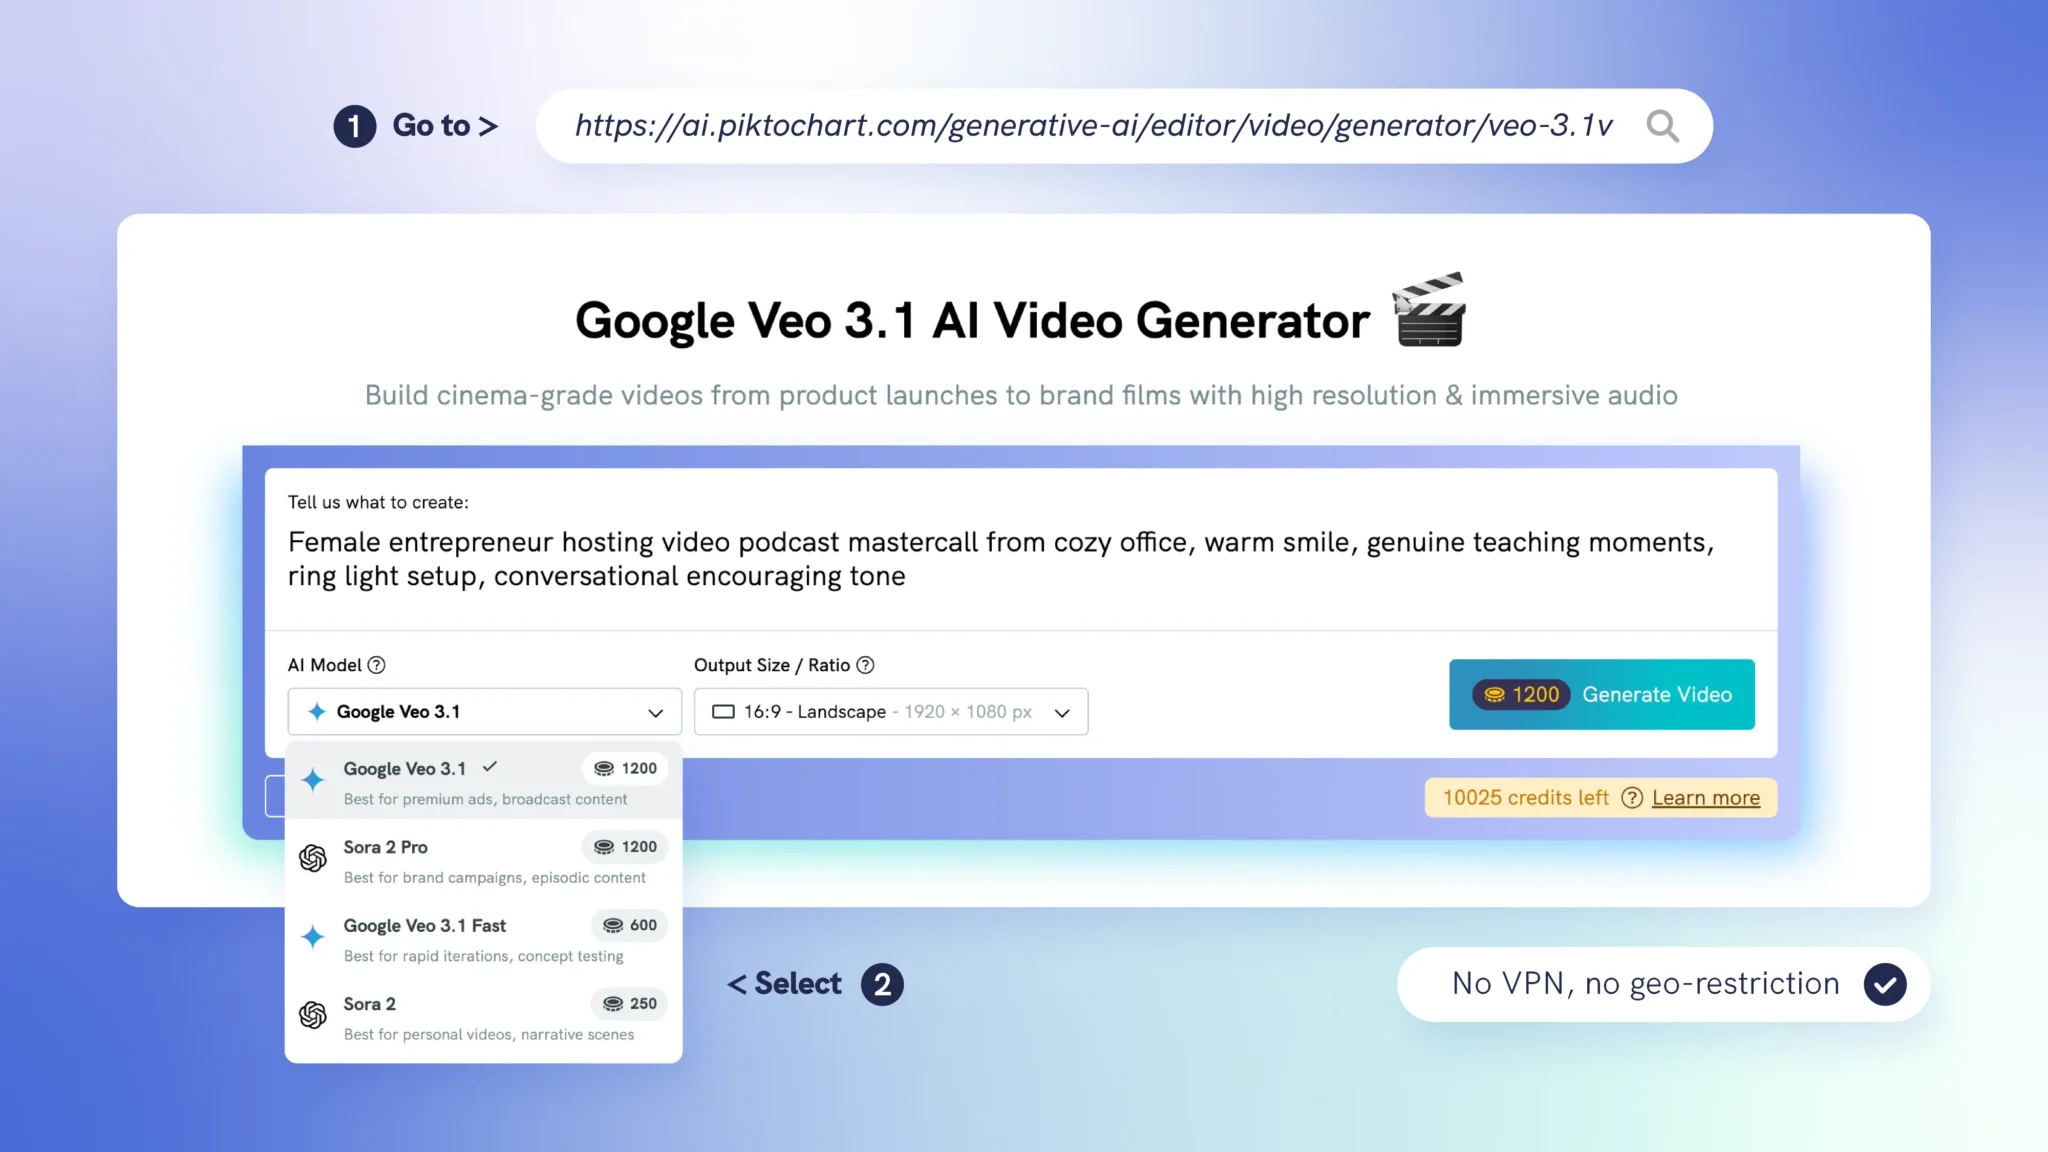Image resolution: width=2048 pixels, height=1152 pixels.
Task: Click the help icon beside credits left badge
Action: pos(1631,798)
